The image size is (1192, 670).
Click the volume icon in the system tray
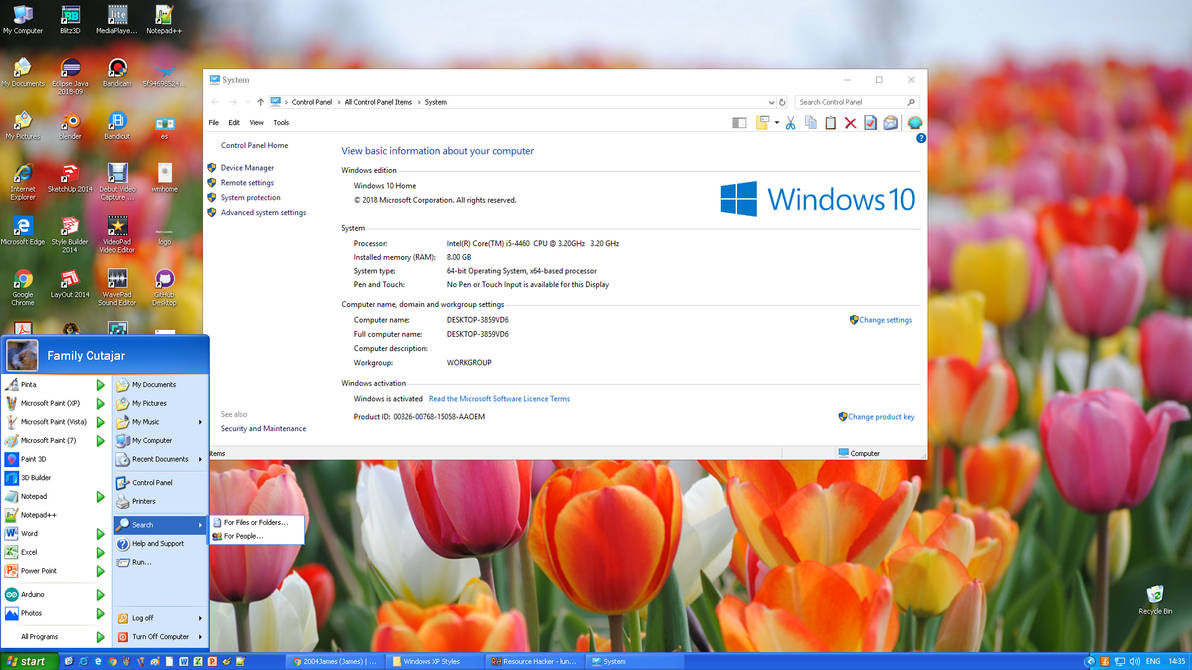(x=1135, y=662)
